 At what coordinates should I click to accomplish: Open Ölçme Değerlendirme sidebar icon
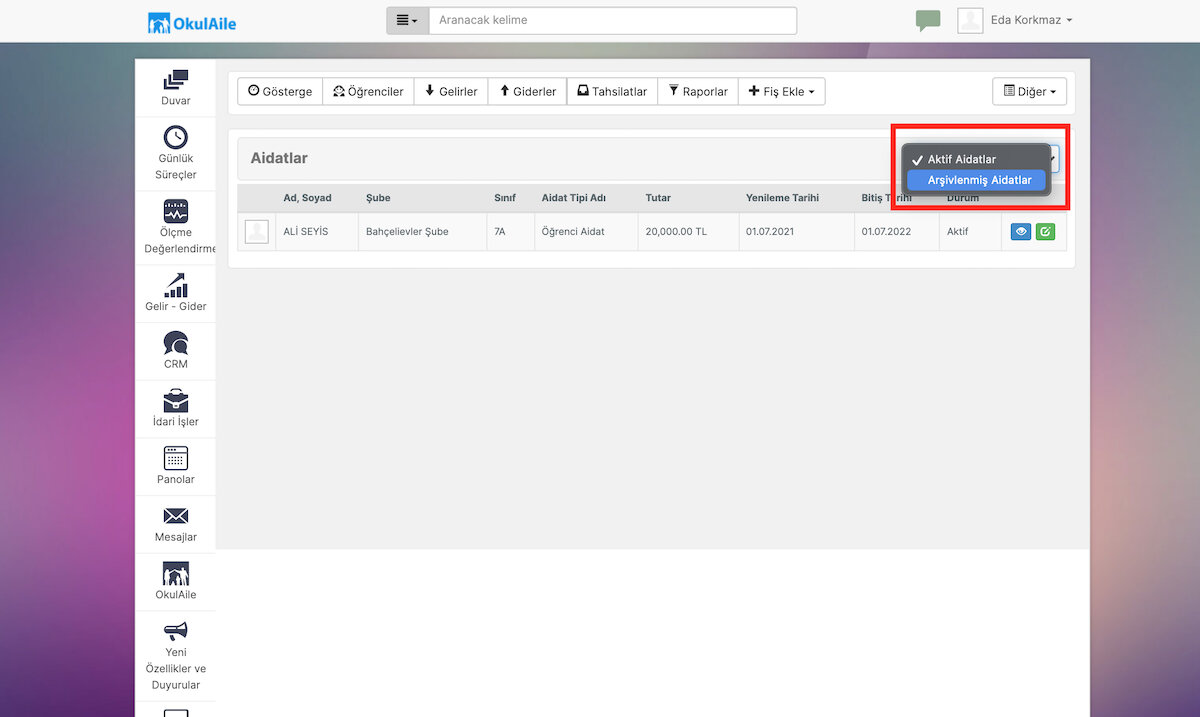(175, 211)
